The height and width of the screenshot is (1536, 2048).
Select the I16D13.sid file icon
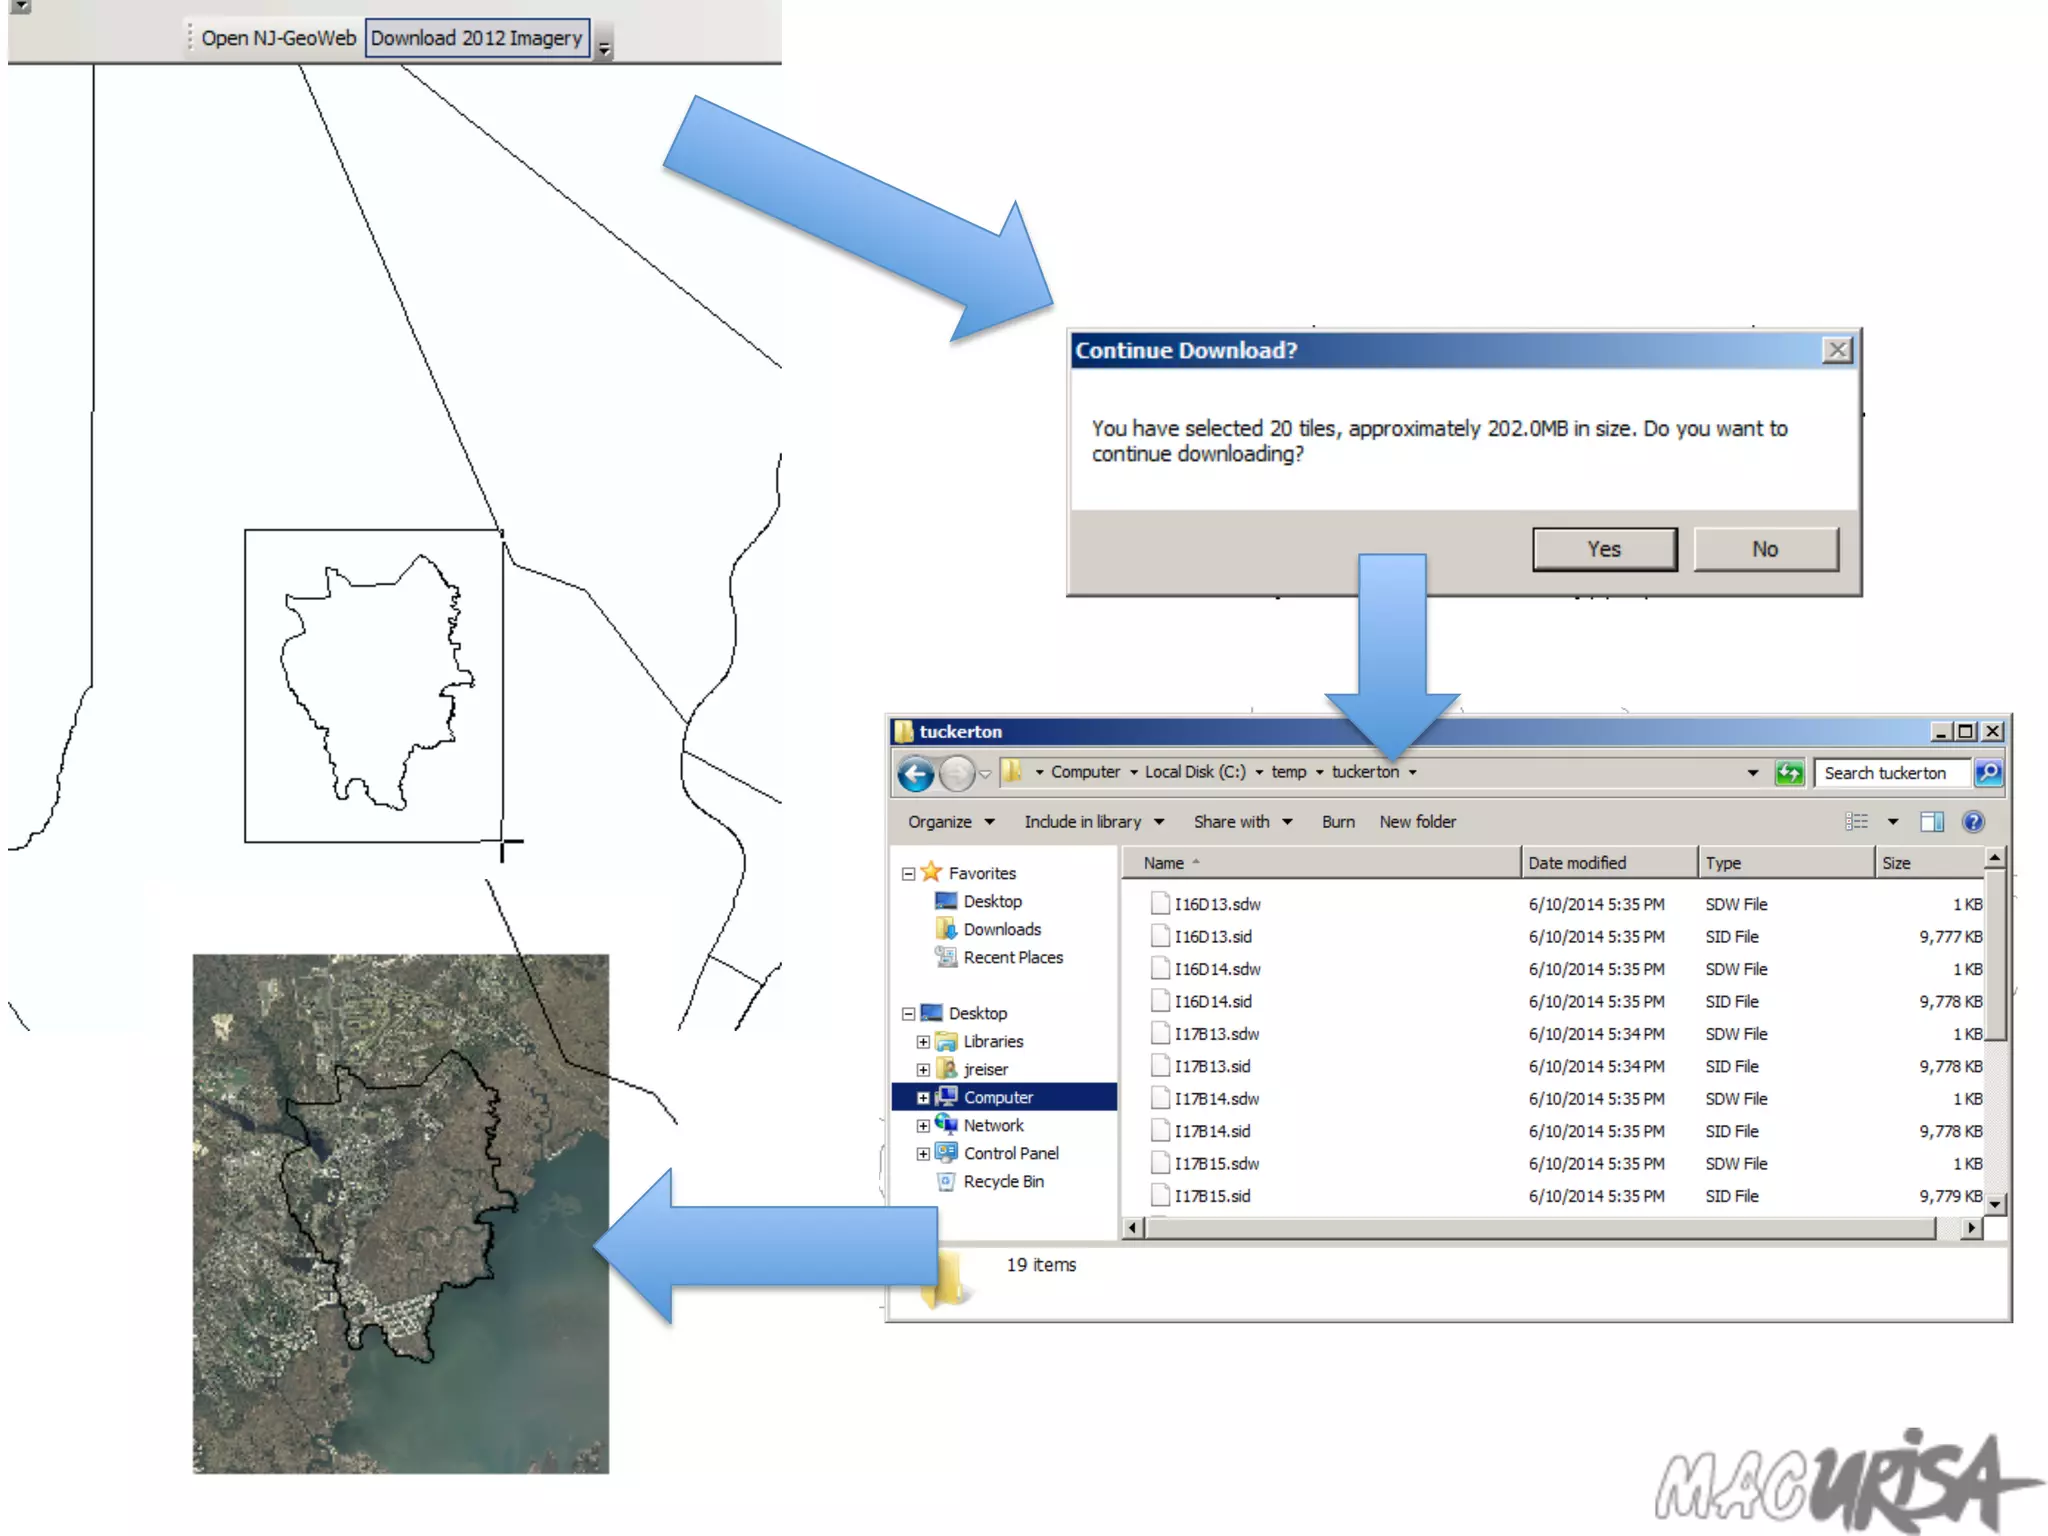[x=1160, y=937]
